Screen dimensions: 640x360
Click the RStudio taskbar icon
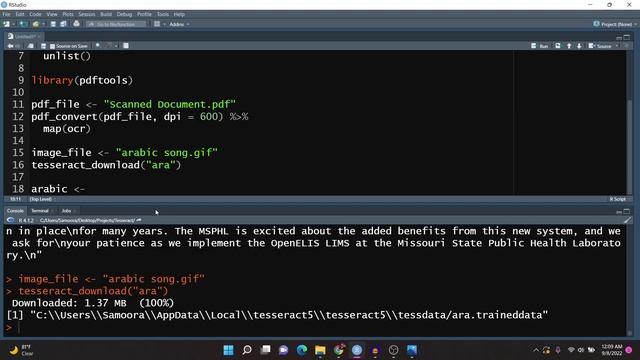[x=357, y=350]
